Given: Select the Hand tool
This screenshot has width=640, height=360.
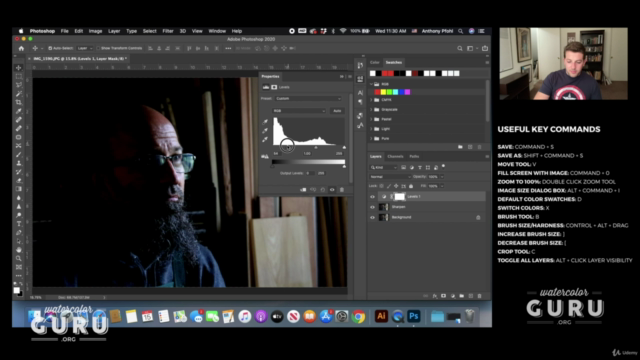Looking at the screenshot, I should coord(18,249).
